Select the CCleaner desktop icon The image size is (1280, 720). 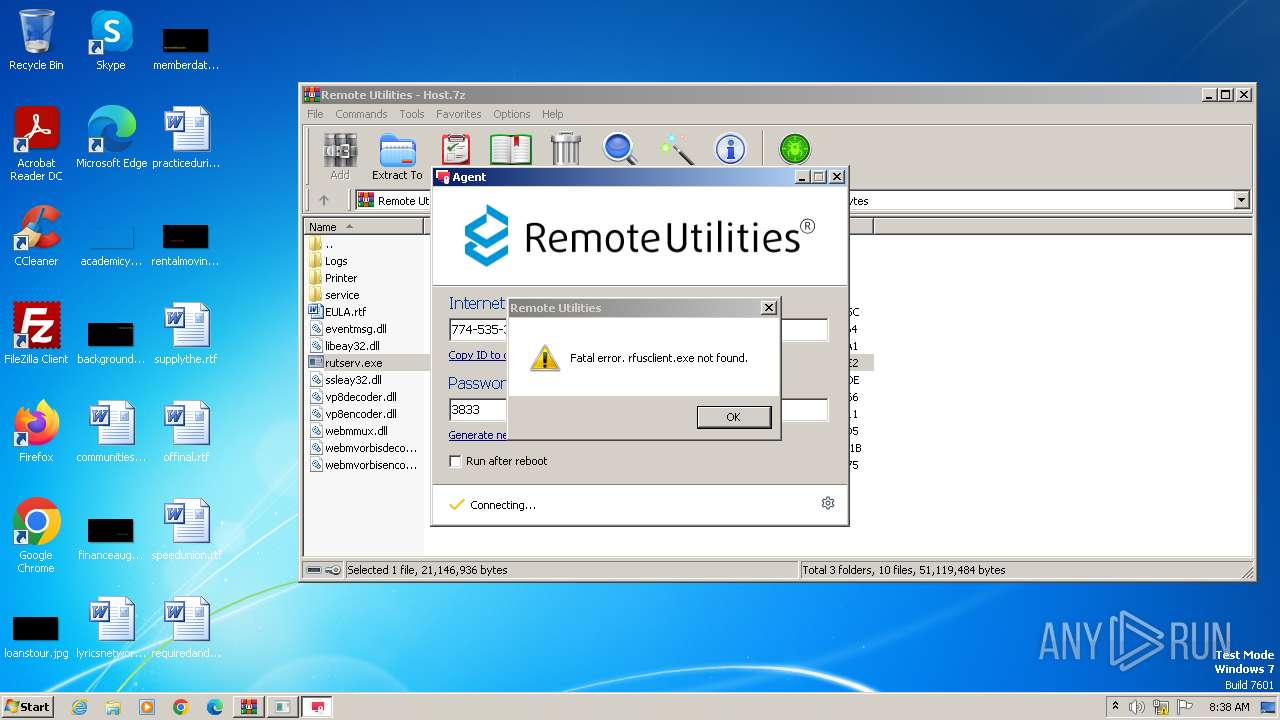[36, 236]
